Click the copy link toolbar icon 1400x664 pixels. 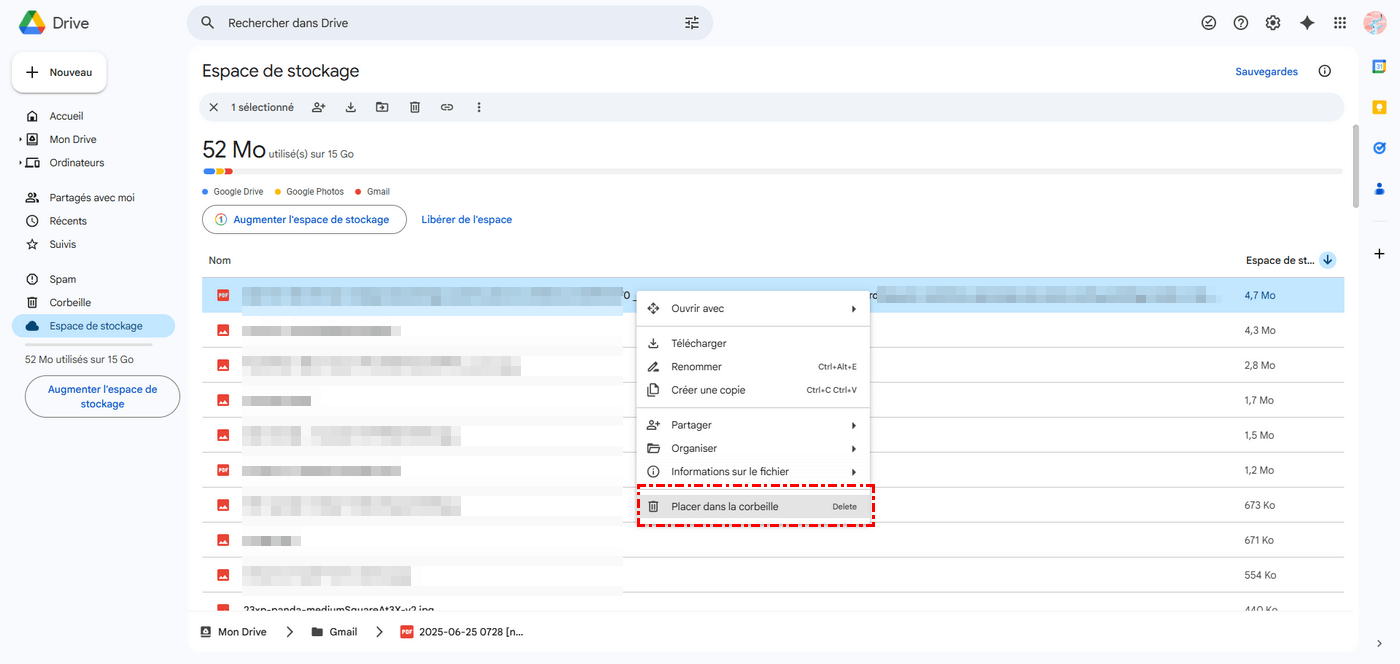[447, 107]
